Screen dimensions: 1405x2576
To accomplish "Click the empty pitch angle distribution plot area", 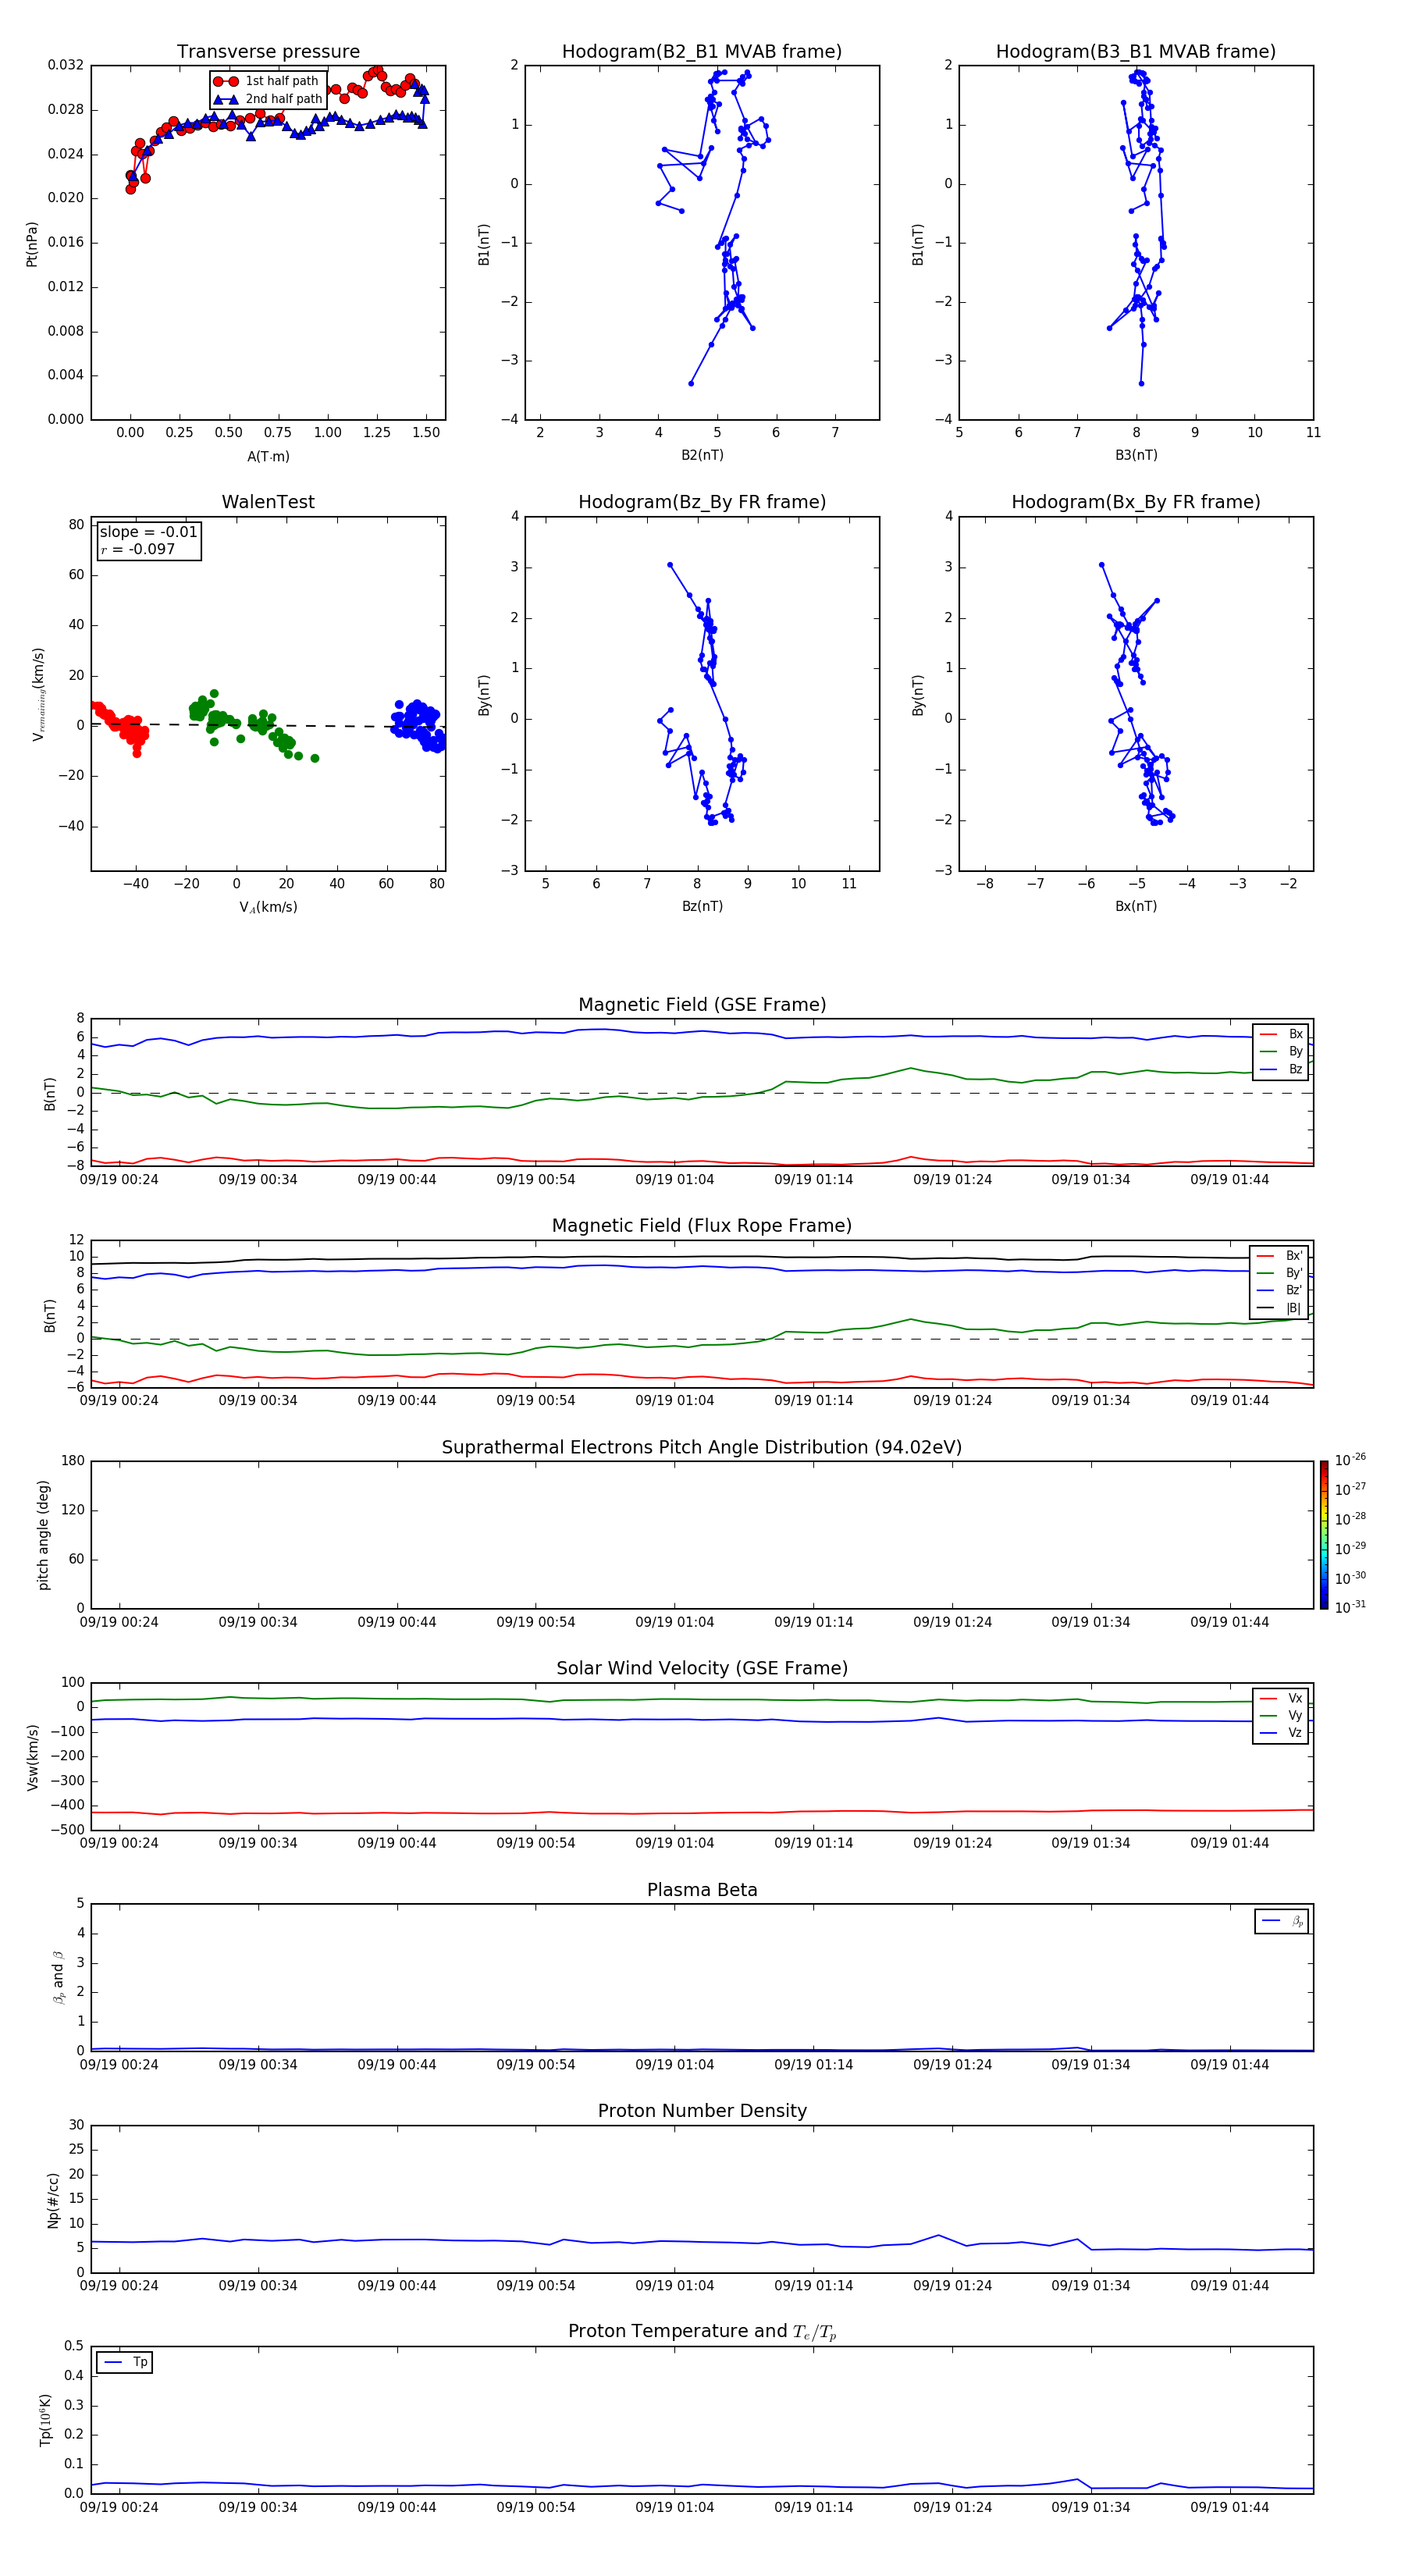I will tap(702, 1535).
